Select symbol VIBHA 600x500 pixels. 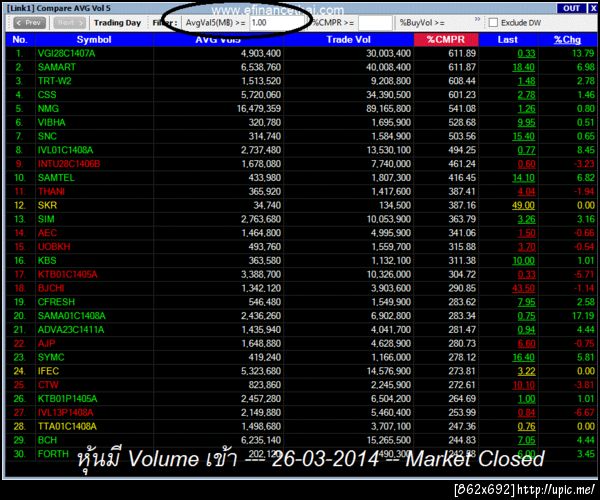51,122
